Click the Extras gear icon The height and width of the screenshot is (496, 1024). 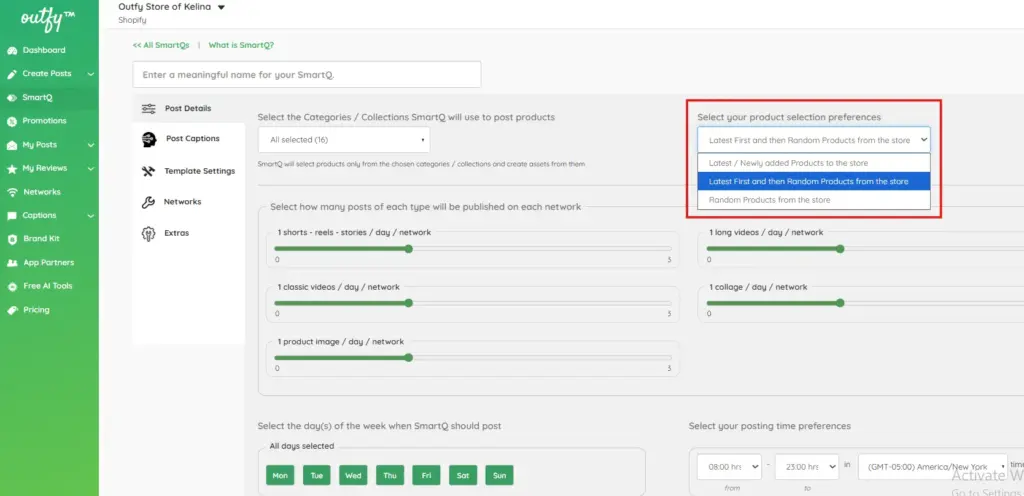tap(148, 233)
